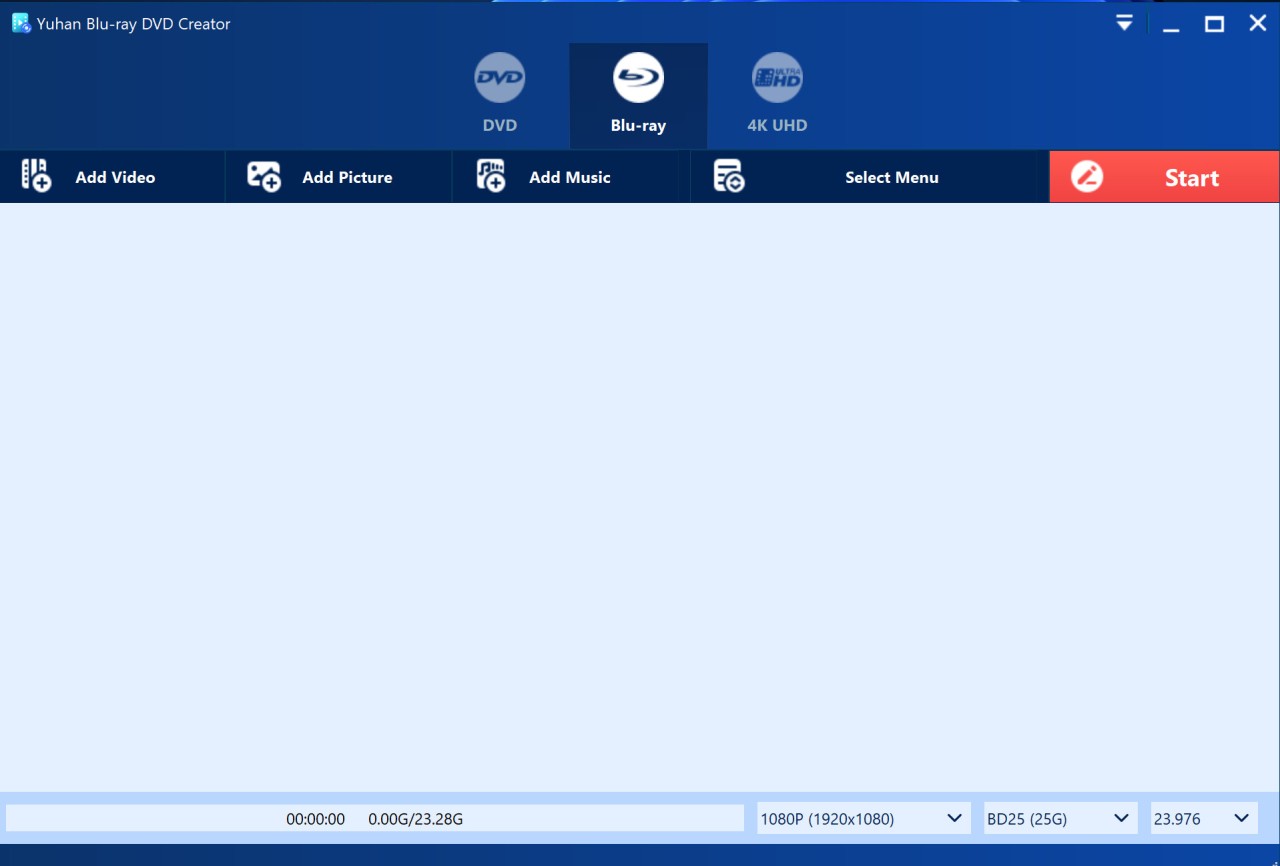Maximize the Blu-ray DVD Creator window
Image resolution: width=1280 pixels, height=866 pixels.
pyautogui.click(x=1214, y=23)
